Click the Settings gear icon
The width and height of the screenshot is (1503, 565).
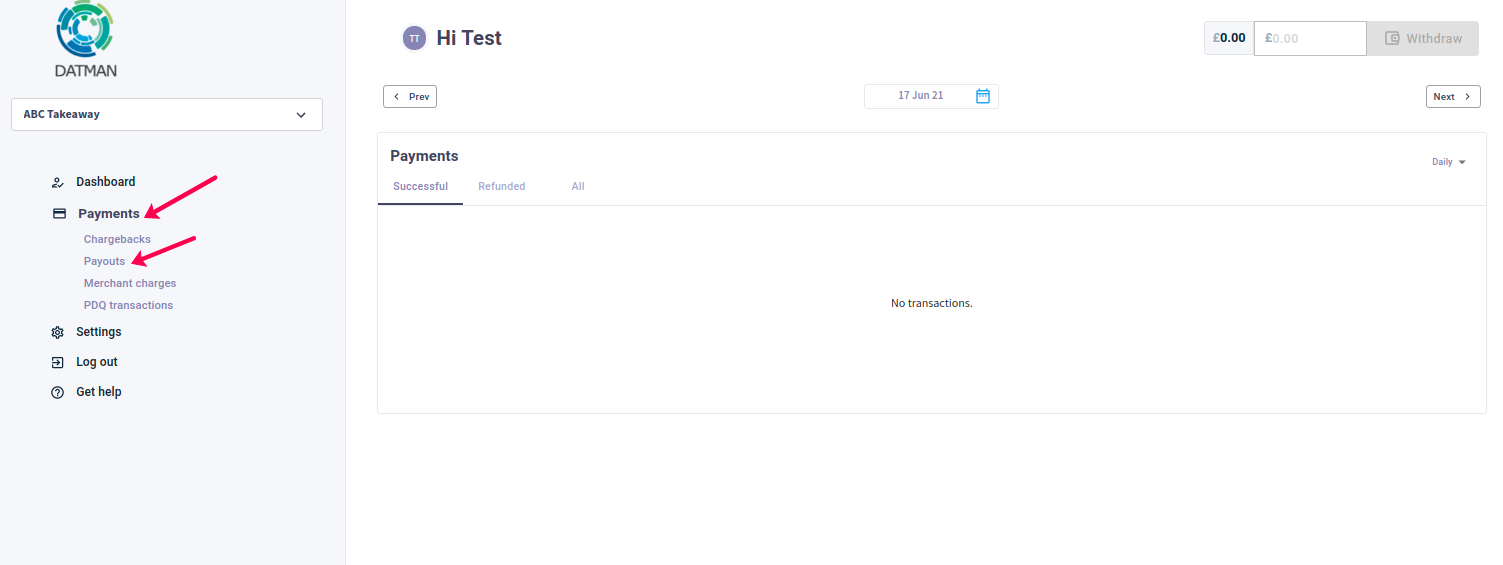tap(58, 333)
